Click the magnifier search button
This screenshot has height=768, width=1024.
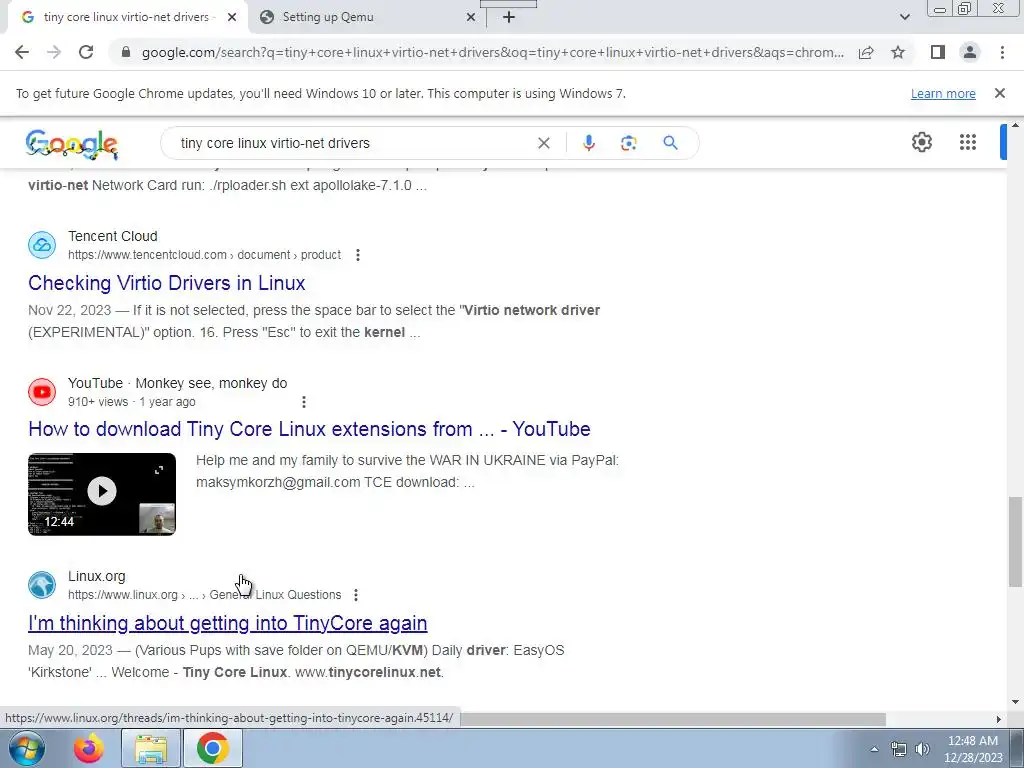670,143
